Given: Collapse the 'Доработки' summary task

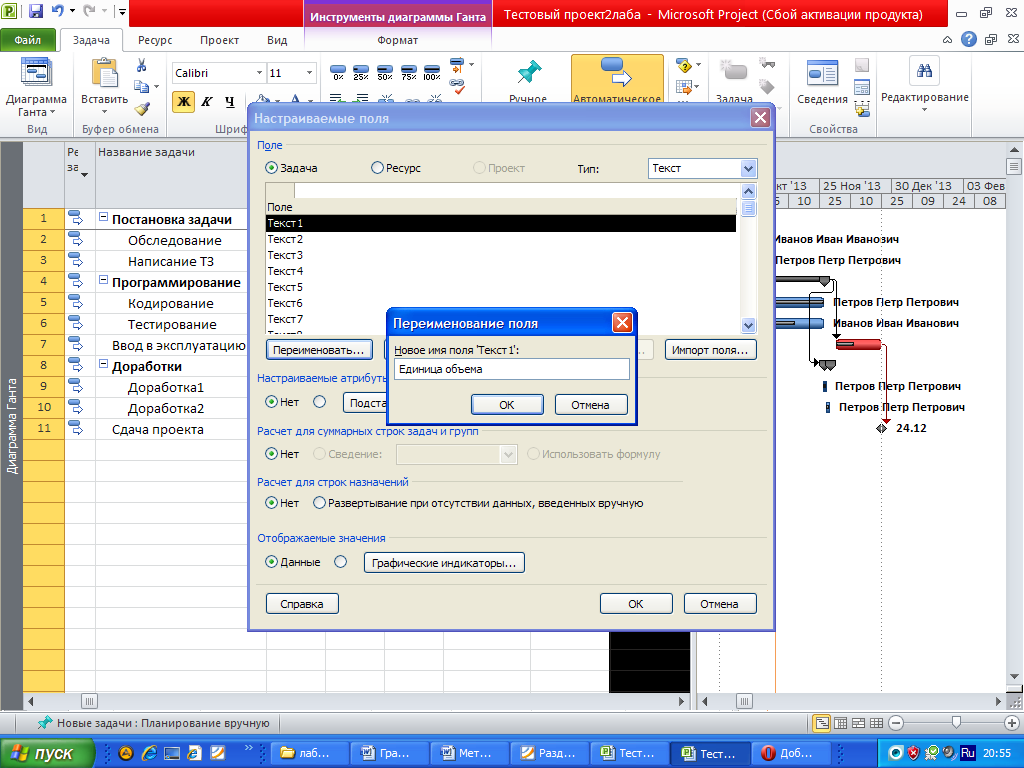Looking at the screenshot, I should pyautogui.click(x=103, y=364).
